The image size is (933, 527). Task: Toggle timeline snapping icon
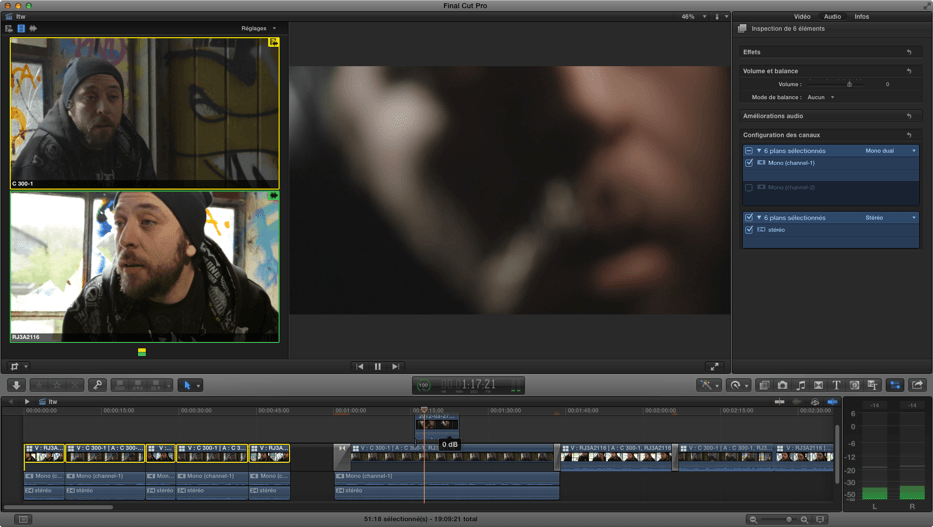pos(832,401)
